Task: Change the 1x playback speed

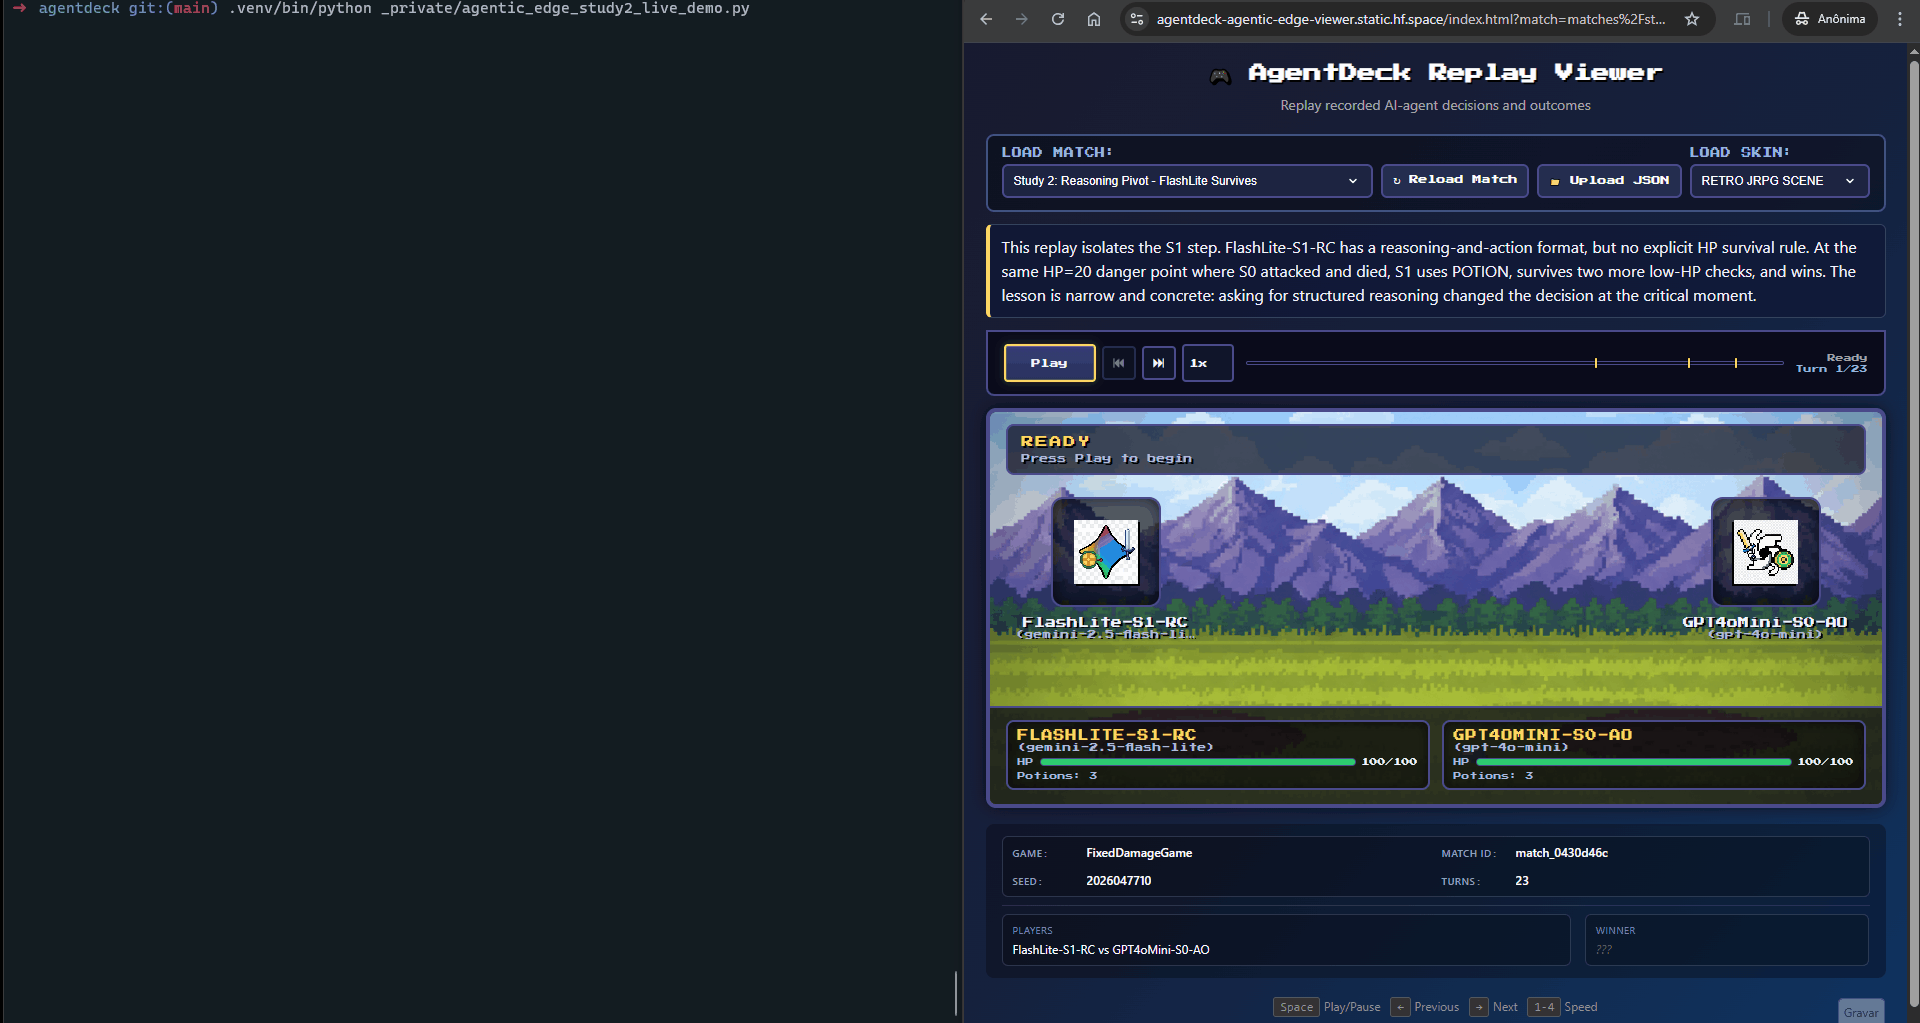Action: (1207, 363)
